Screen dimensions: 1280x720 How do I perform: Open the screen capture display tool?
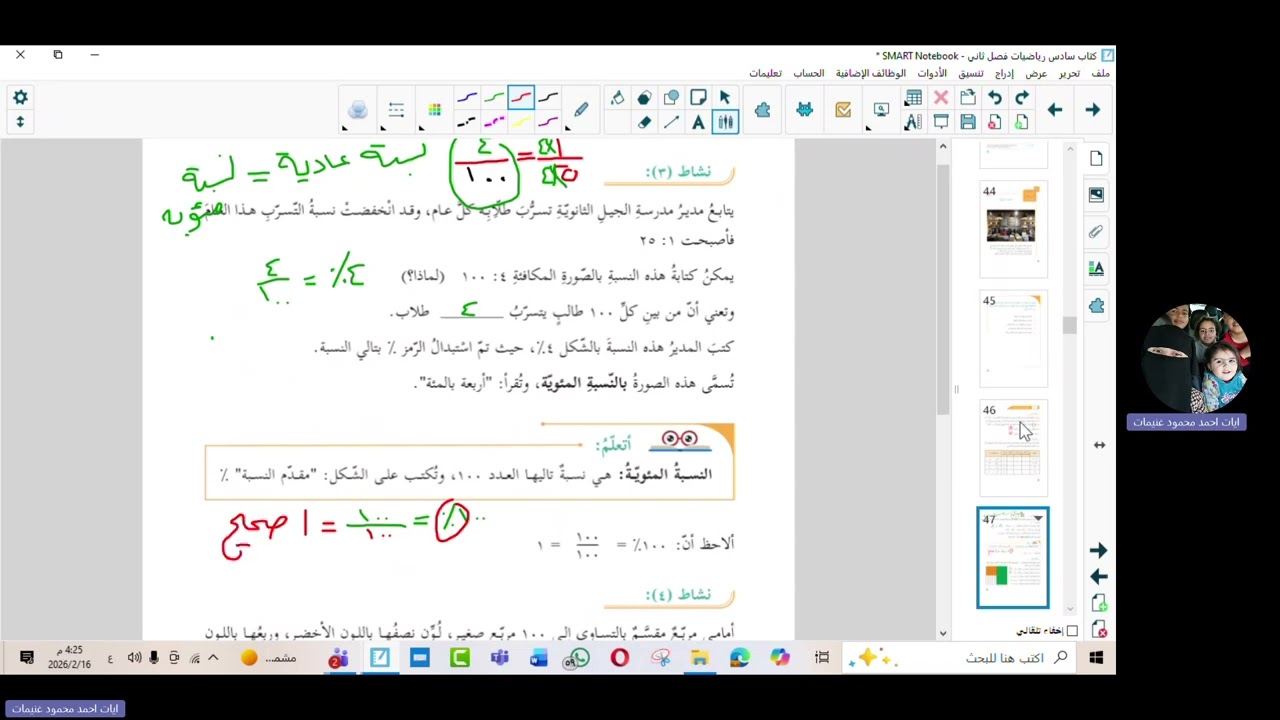point(881,110)
